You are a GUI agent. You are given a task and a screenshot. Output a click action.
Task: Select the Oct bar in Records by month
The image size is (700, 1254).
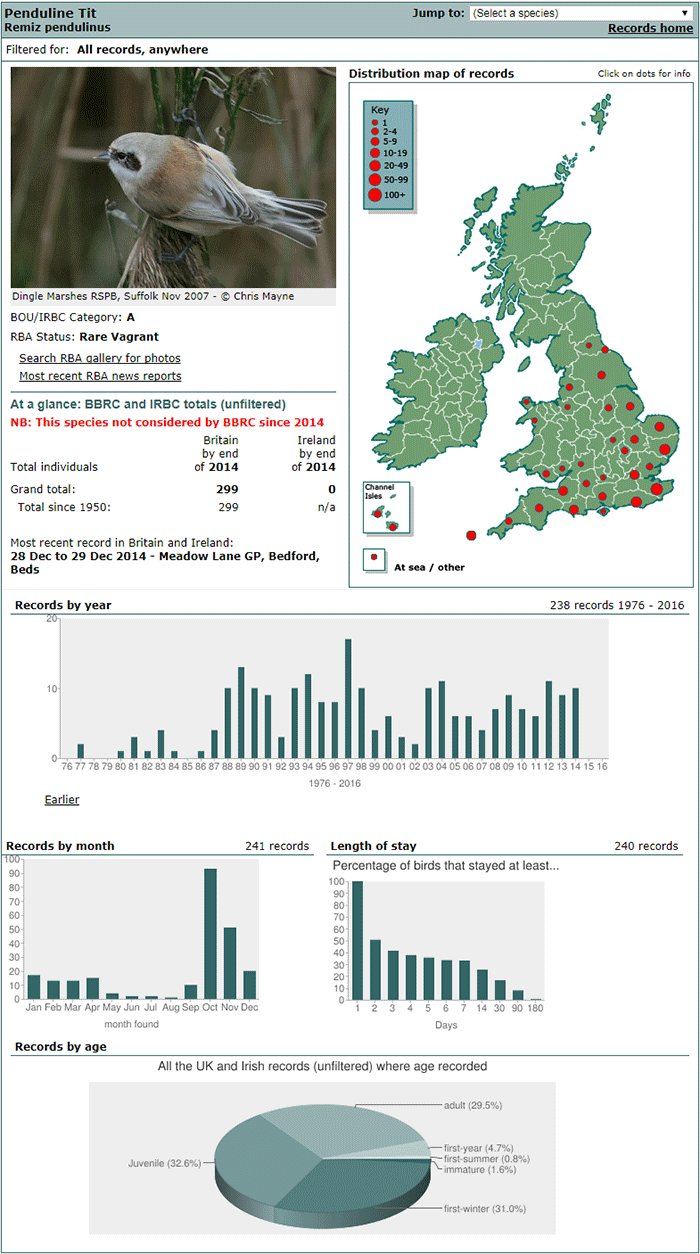coord(211,933)
